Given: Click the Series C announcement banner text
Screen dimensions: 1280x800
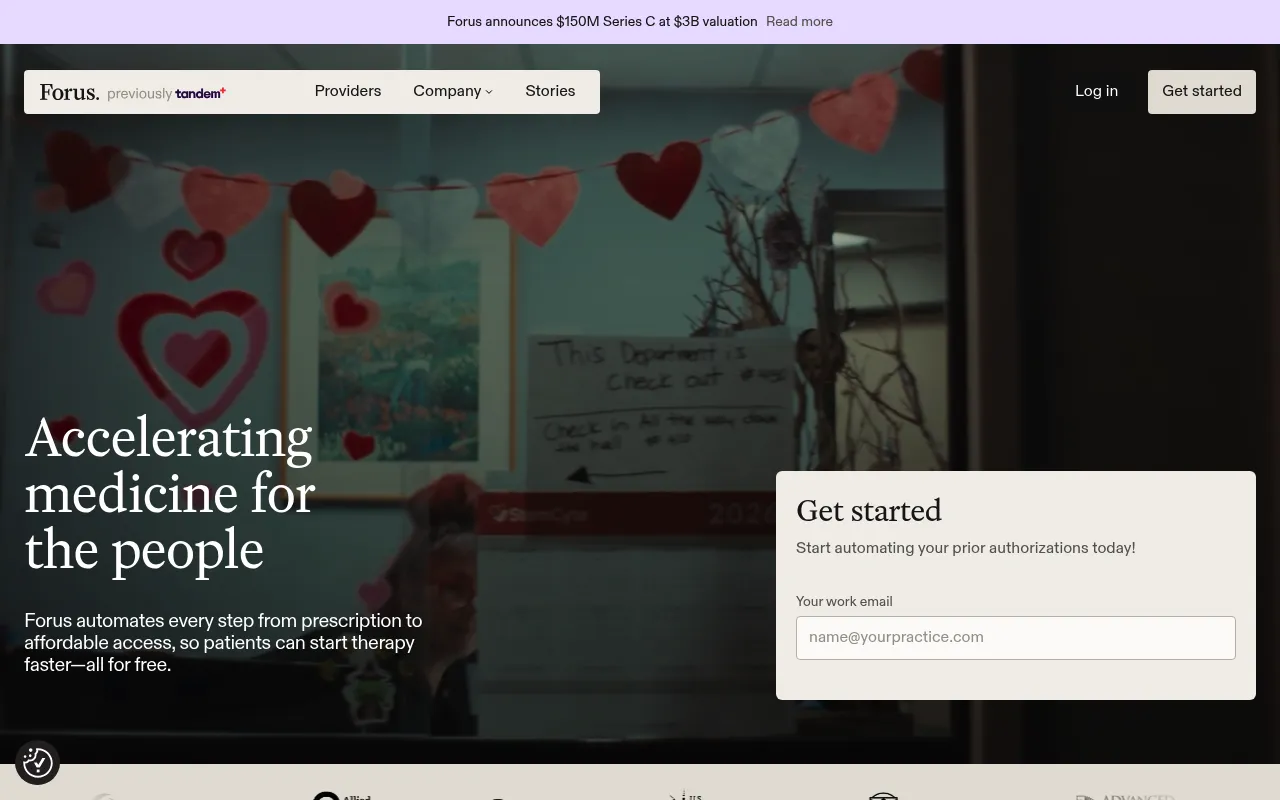Looking at the screenshot, I should [602, 22].
